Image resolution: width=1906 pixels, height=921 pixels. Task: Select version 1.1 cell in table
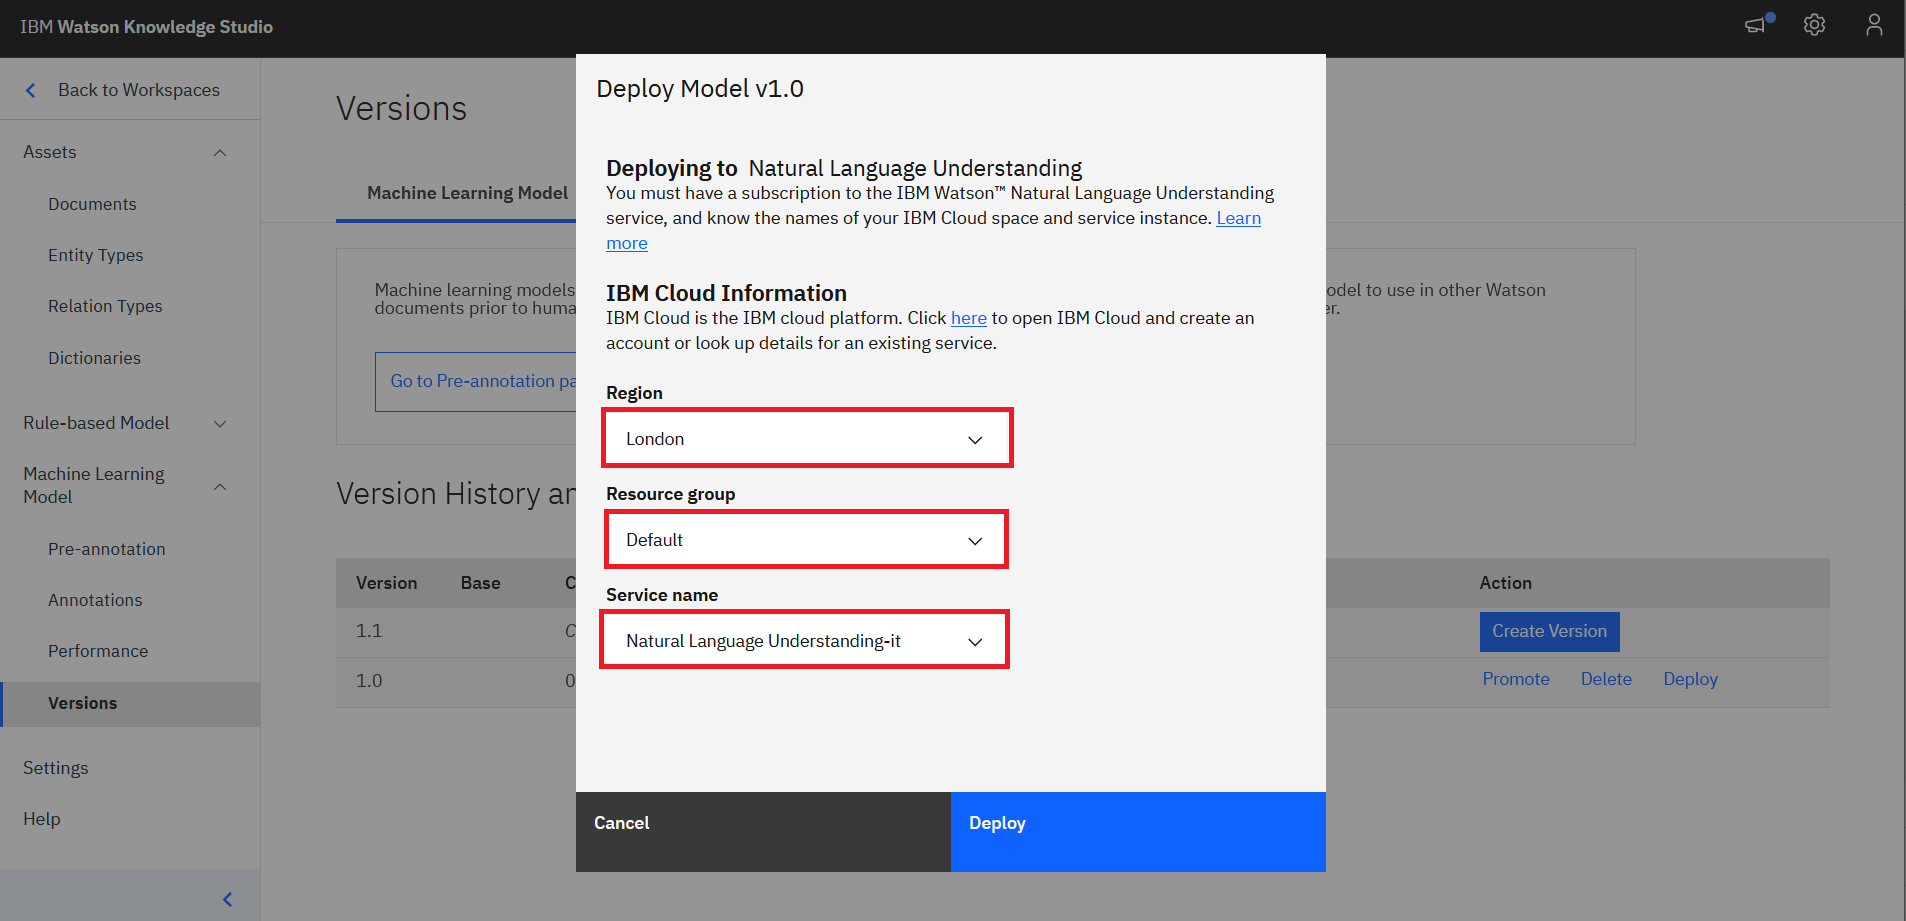[369, 631]
